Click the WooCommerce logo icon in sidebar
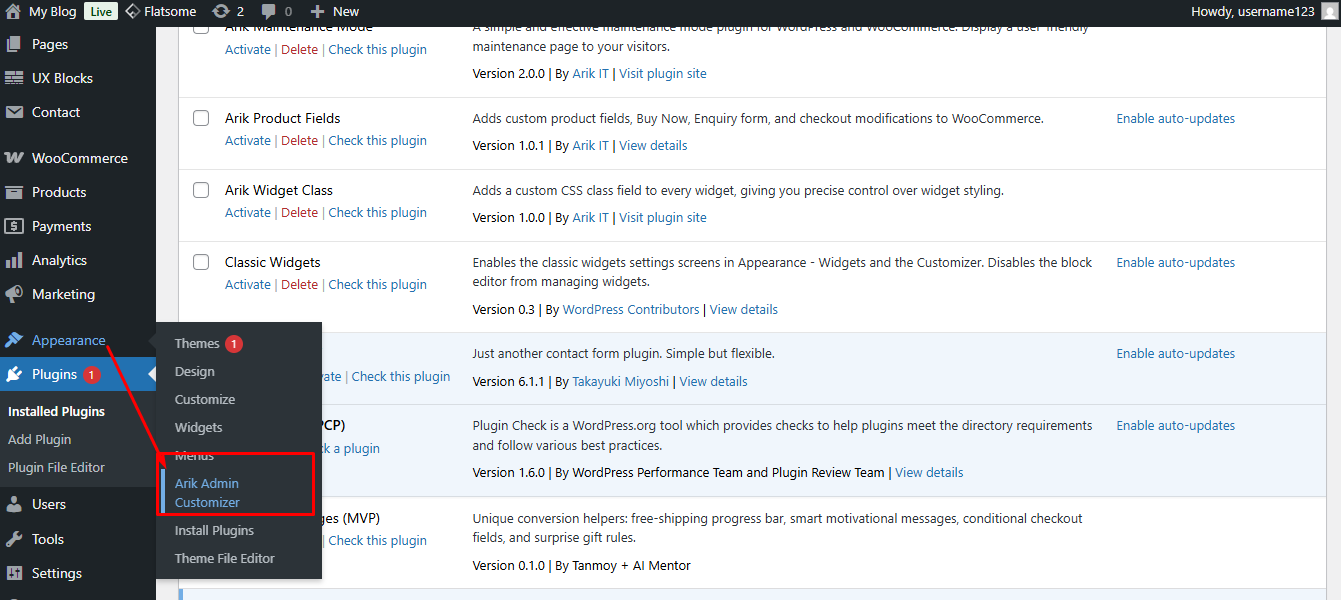The image size is (1341, 600). tap(14, 158)
